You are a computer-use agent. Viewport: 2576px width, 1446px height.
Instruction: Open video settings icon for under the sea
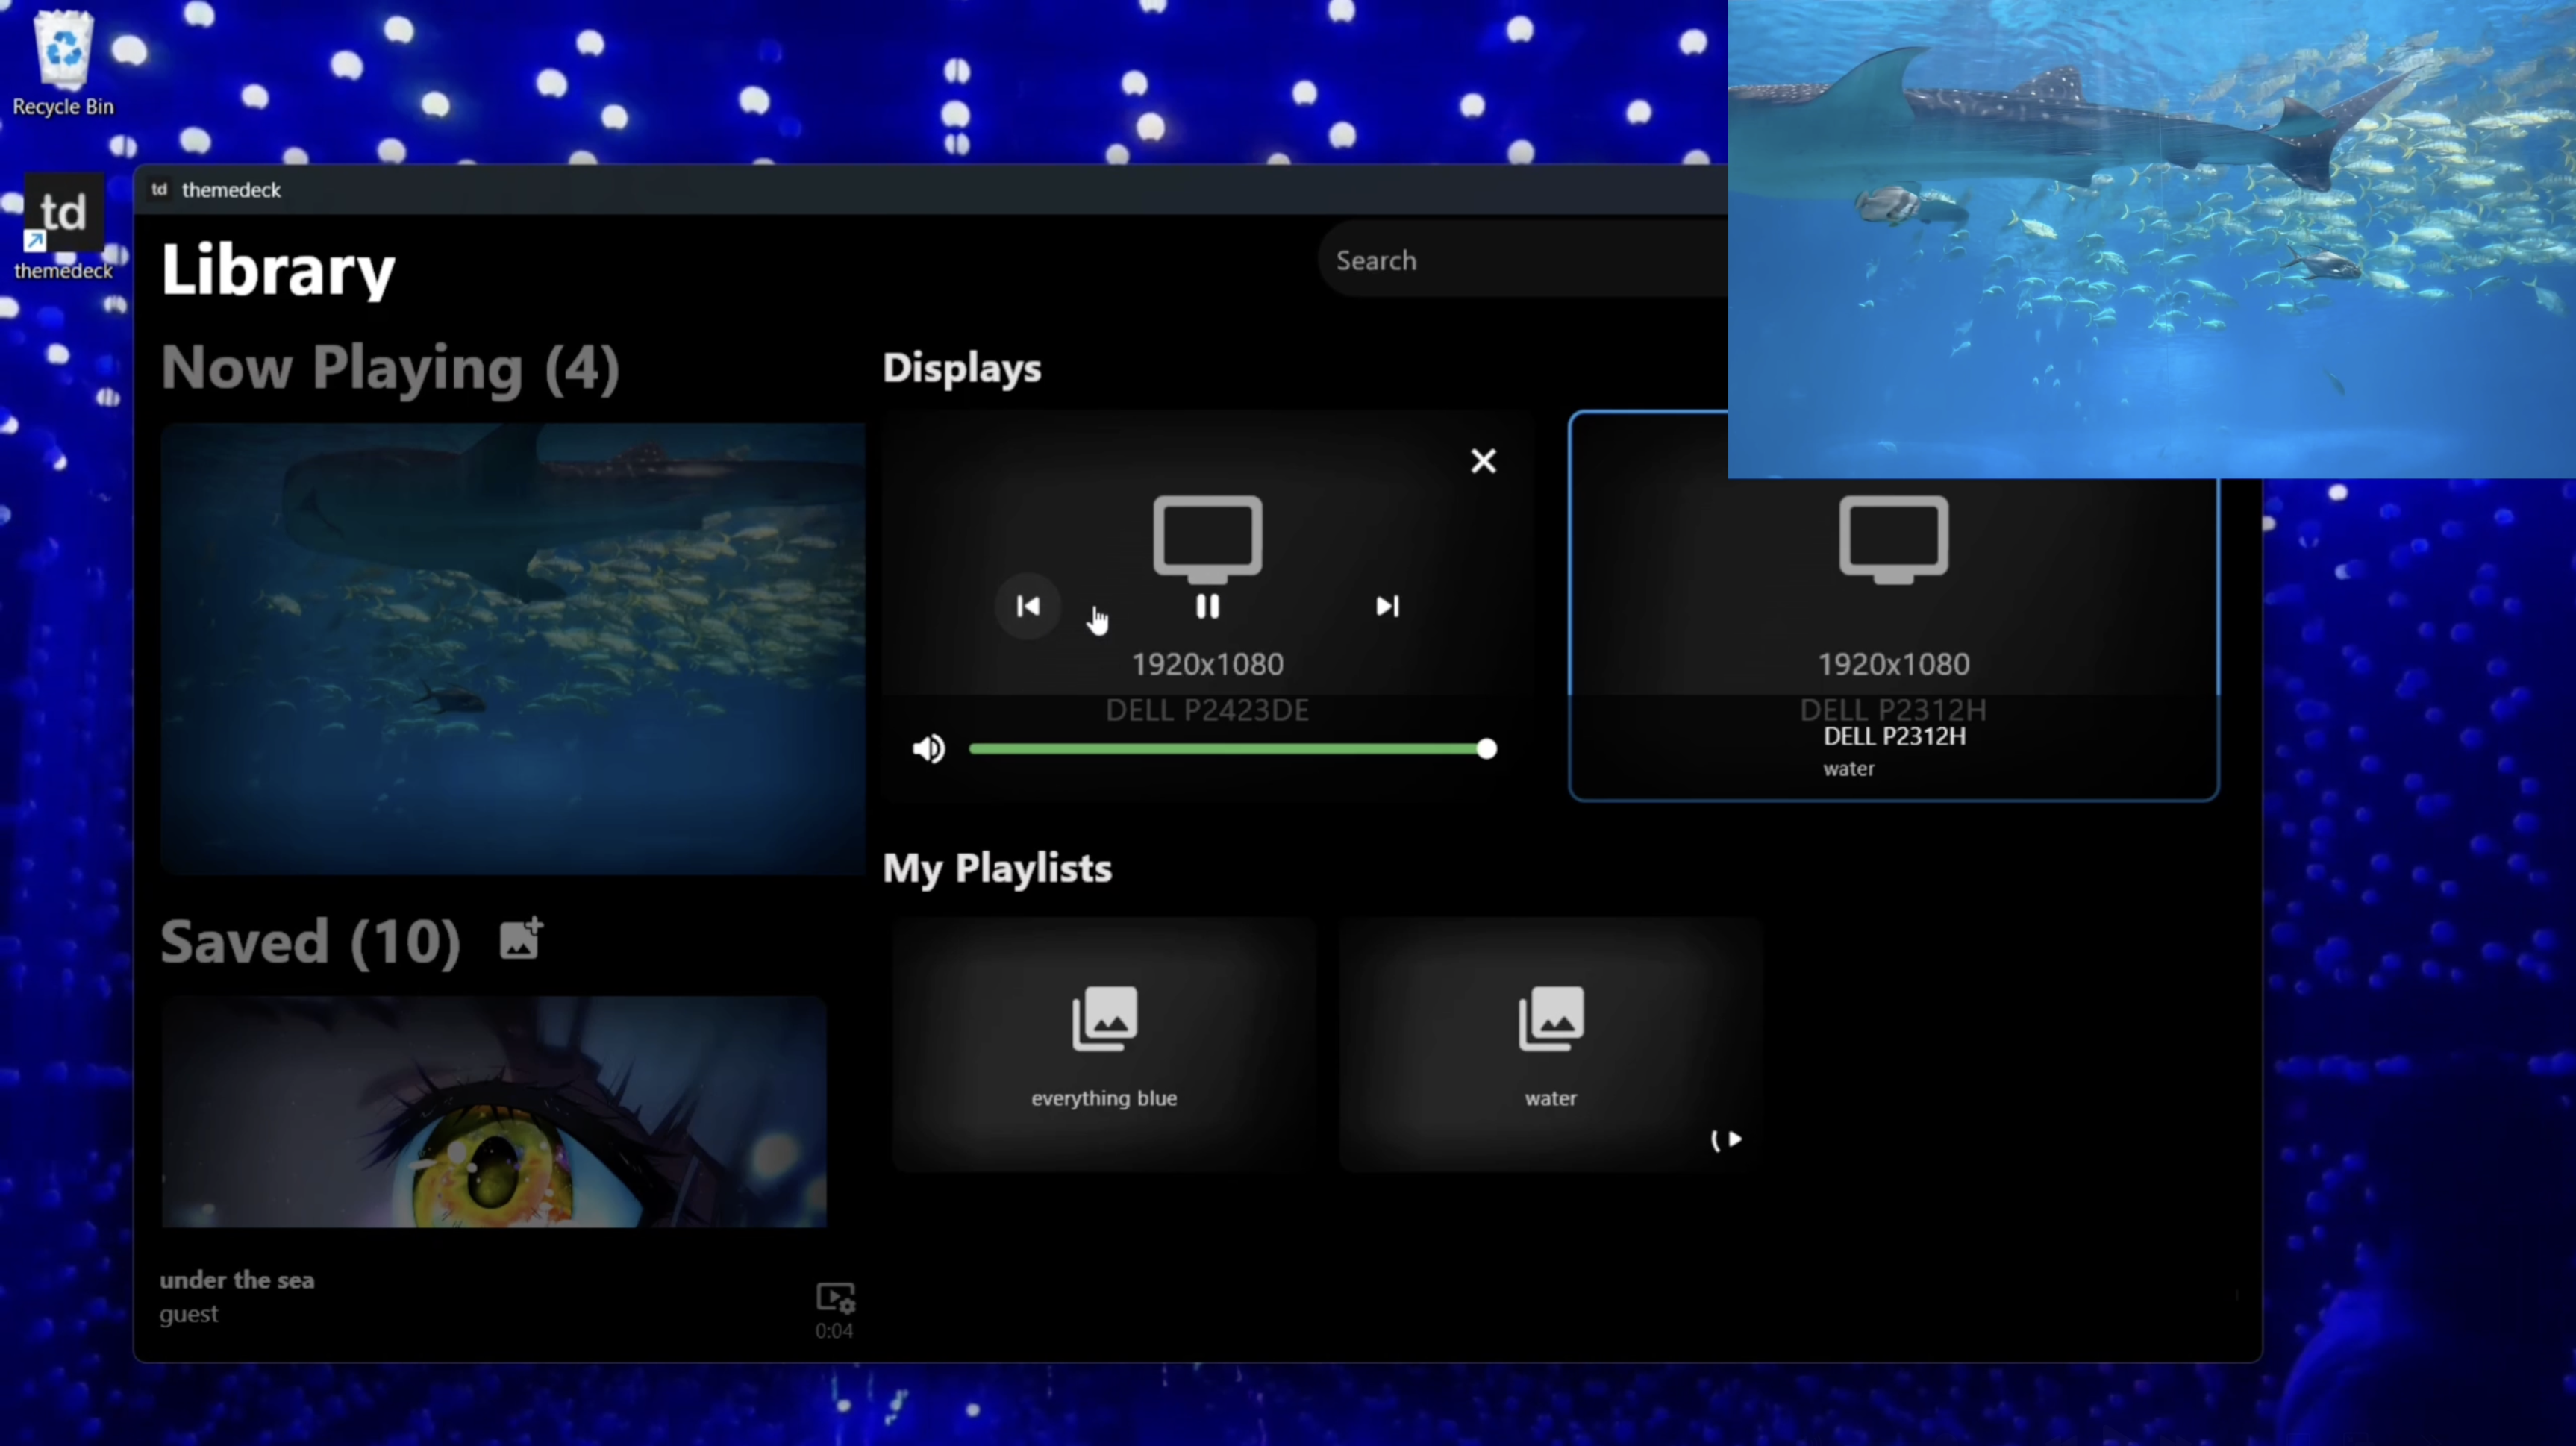click(x=835, y=1298)
